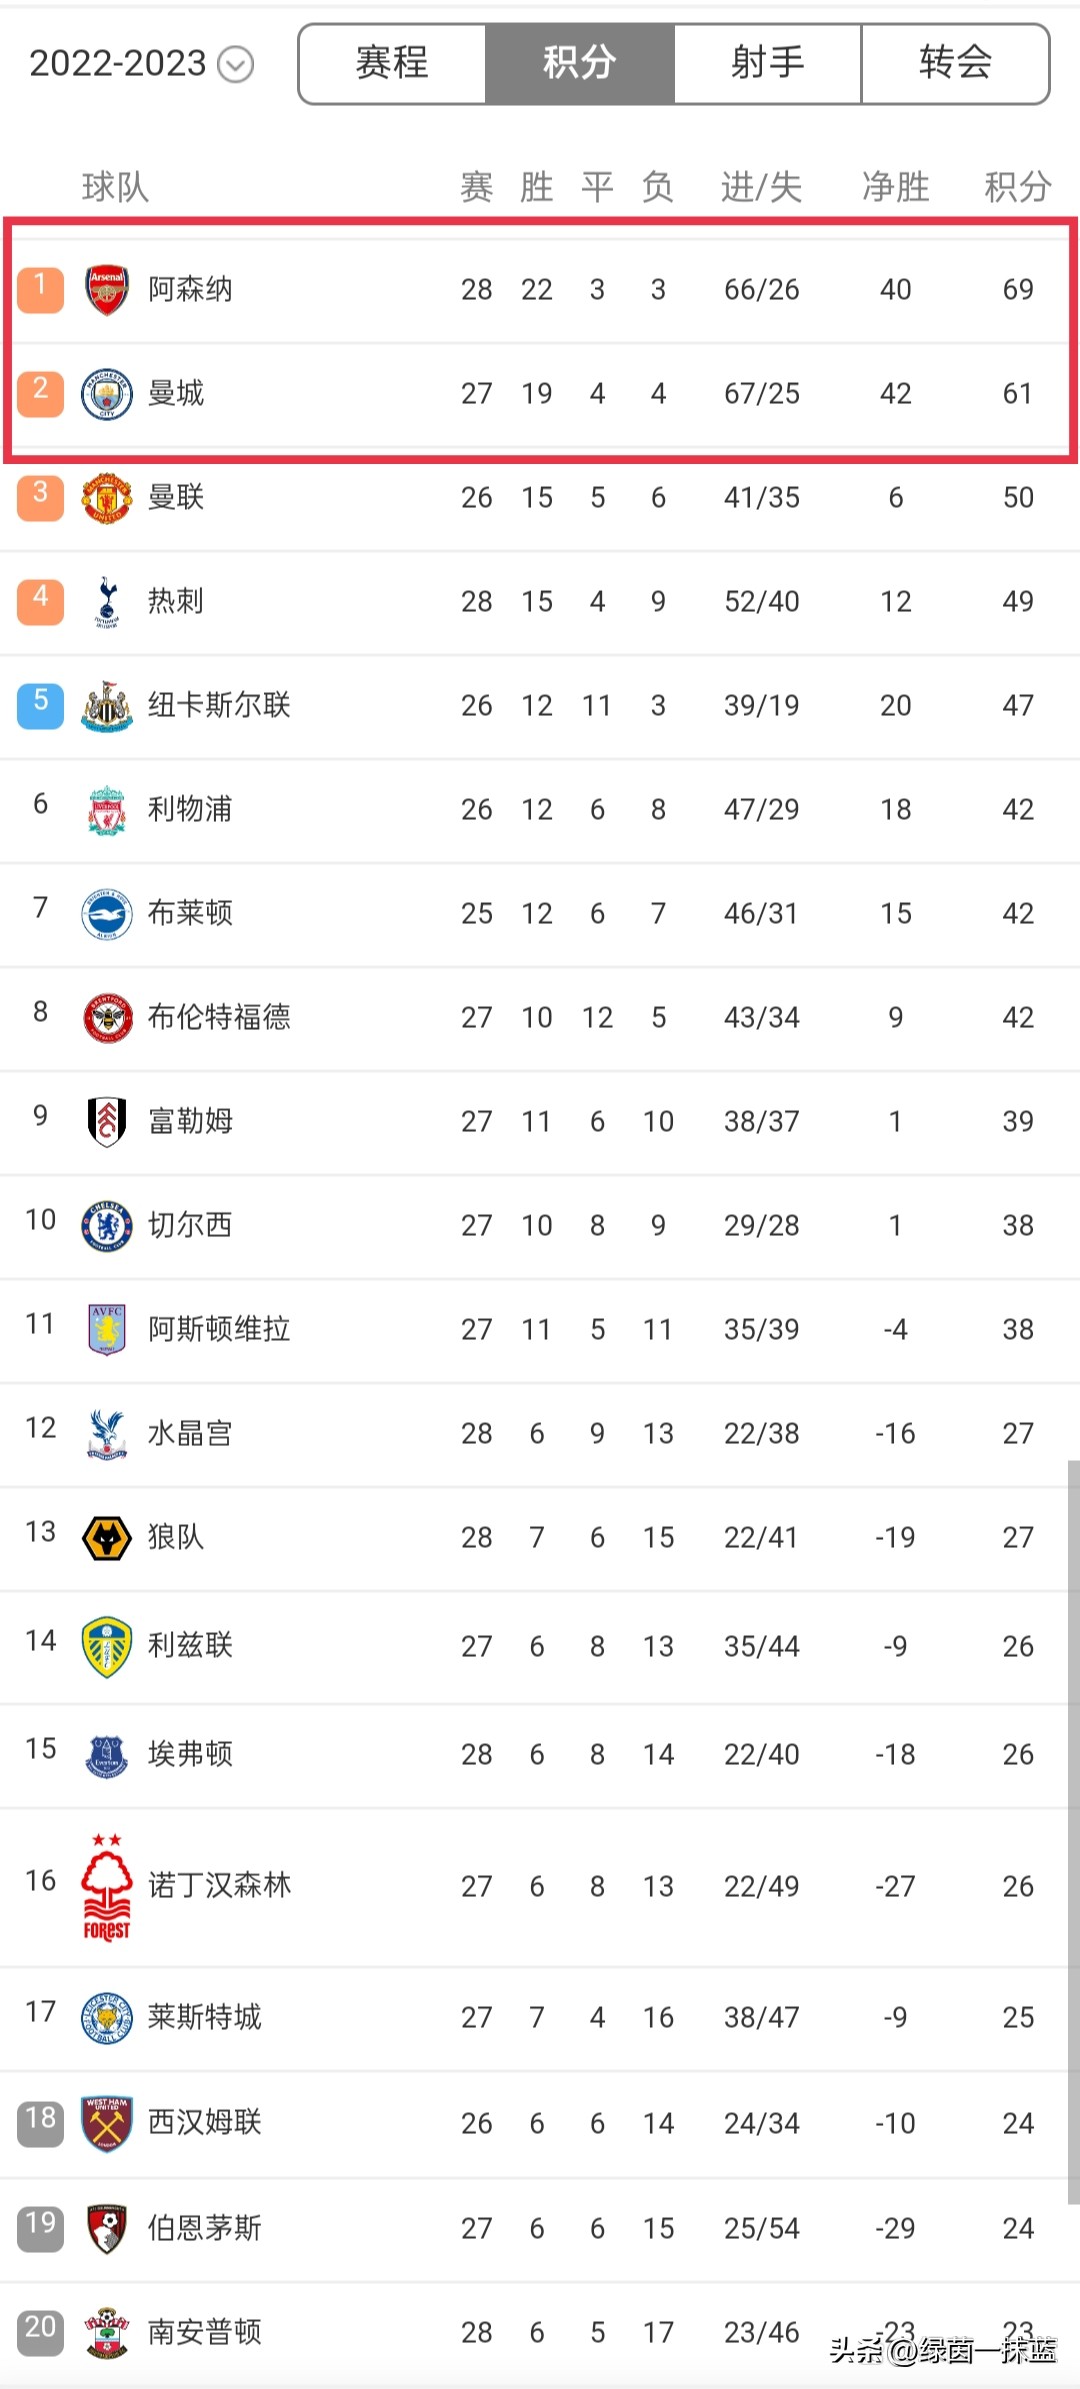Screen dimensions: 1080x2389
Task: Open the 阿斯顿维拉 team name link
Action: point(219,1329)
